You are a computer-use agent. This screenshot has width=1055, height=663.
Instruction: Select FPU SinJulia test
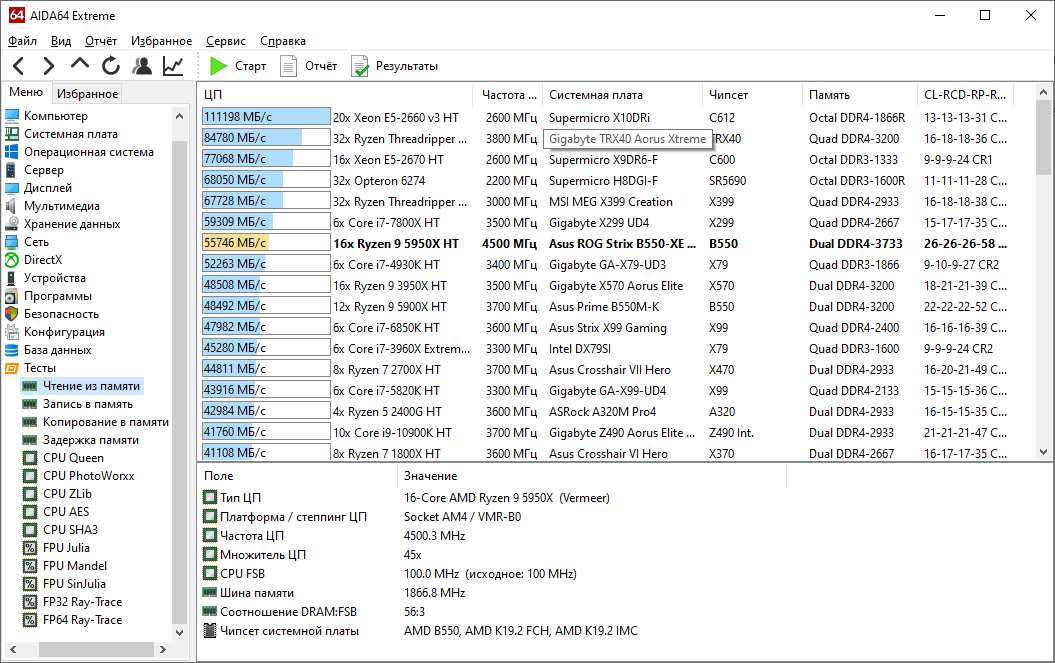(74, 584)
